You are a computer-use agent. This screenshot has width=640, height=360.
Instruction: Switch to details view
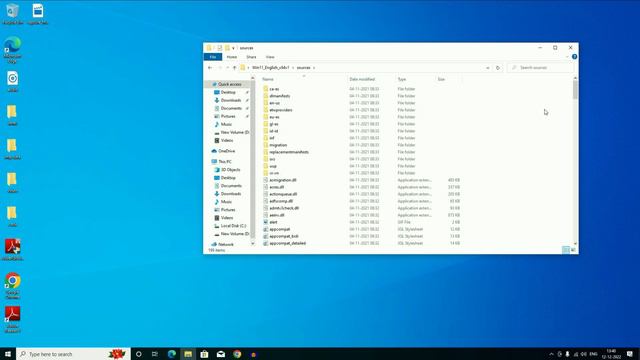566,250
